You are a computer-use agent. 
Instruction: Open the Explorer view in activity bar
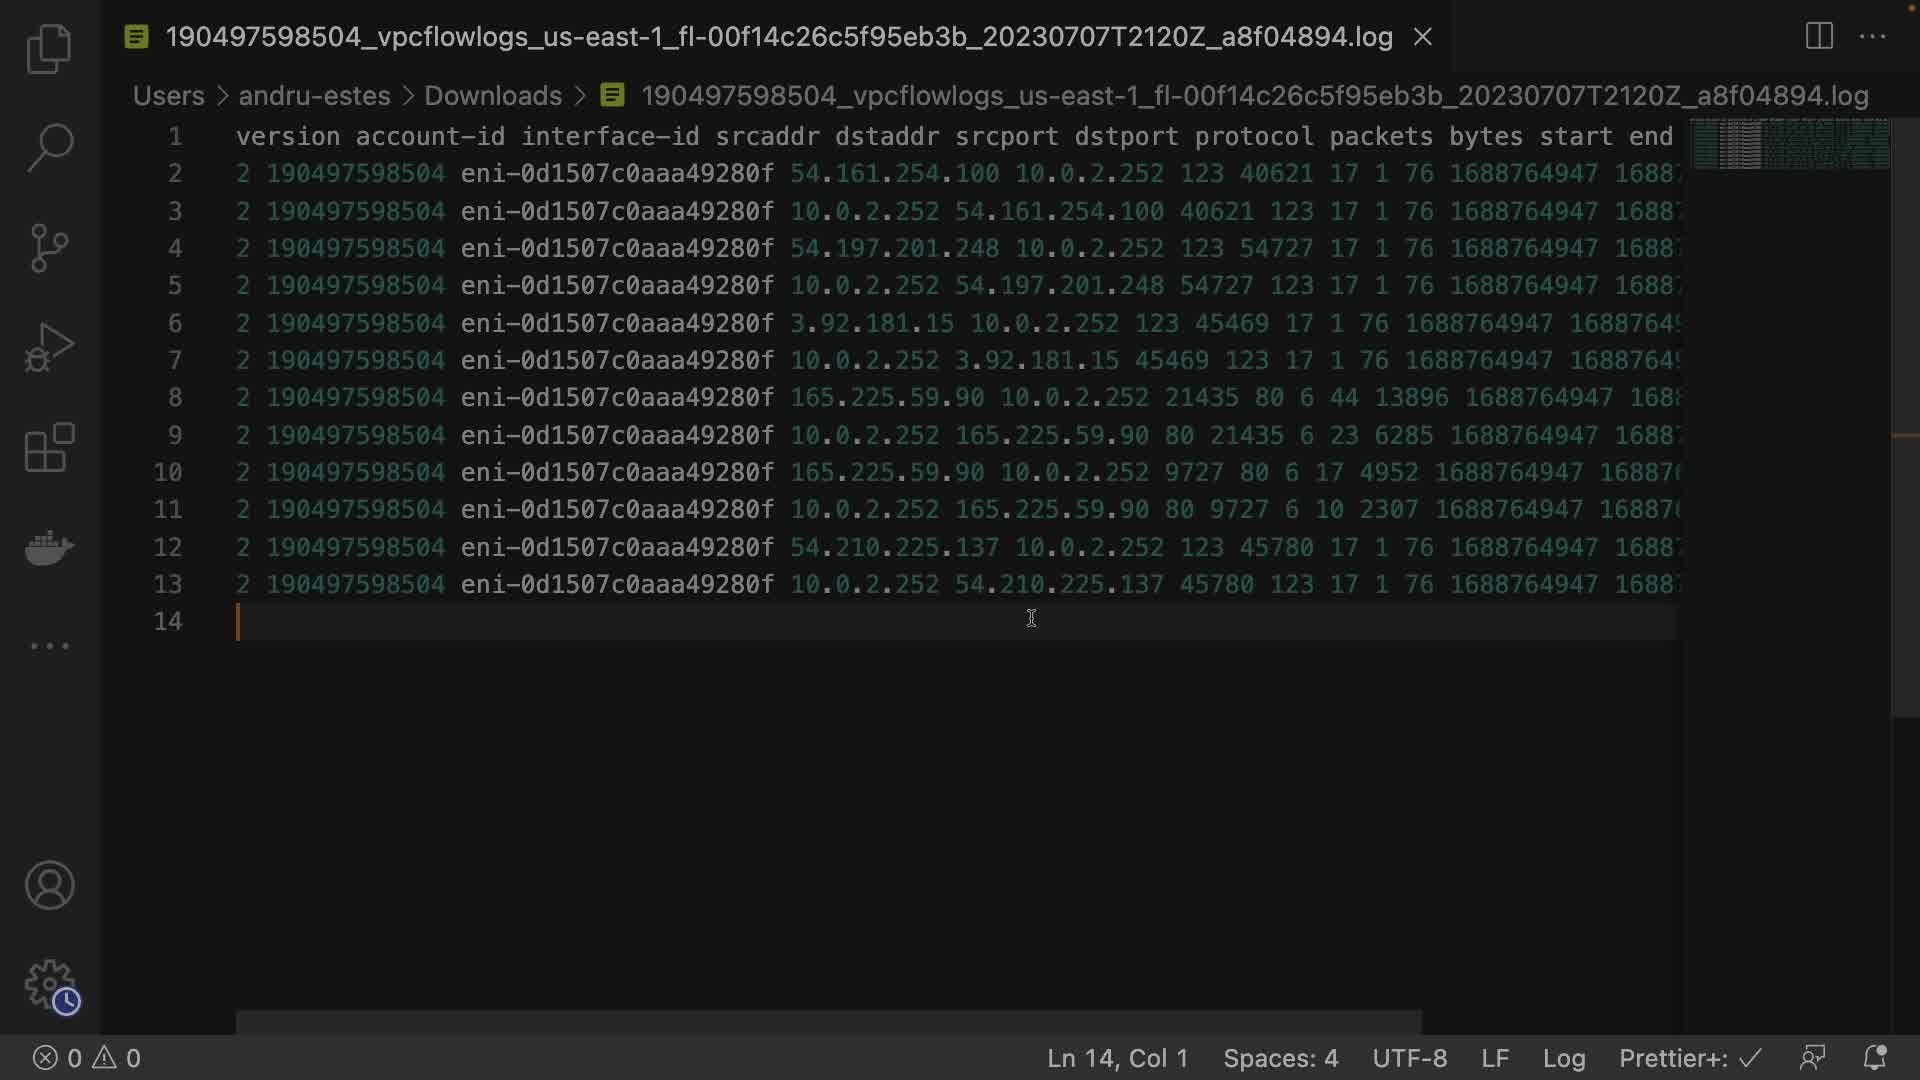(x=49, y=48)
